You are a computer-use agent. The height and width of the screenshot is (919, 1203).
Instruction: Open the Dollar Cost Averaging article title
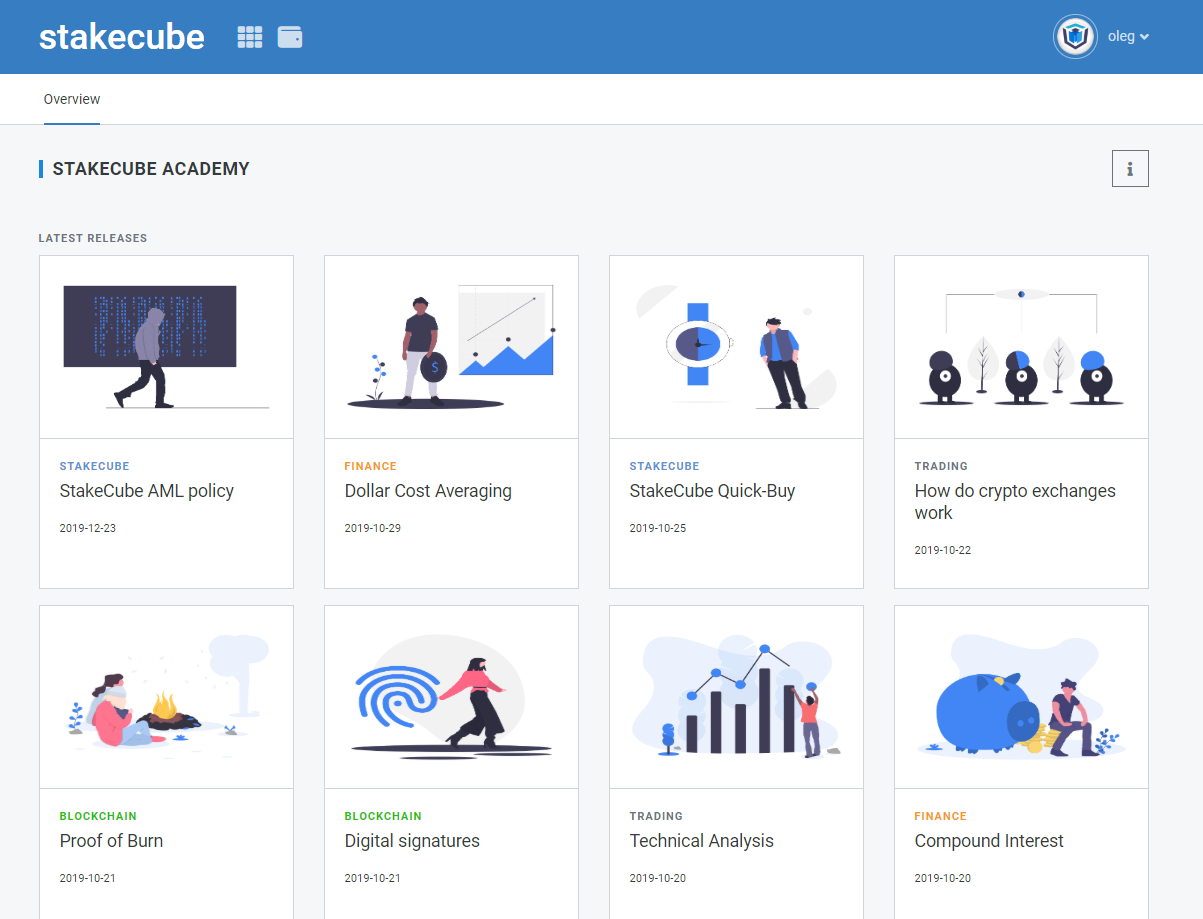[428, 491]
